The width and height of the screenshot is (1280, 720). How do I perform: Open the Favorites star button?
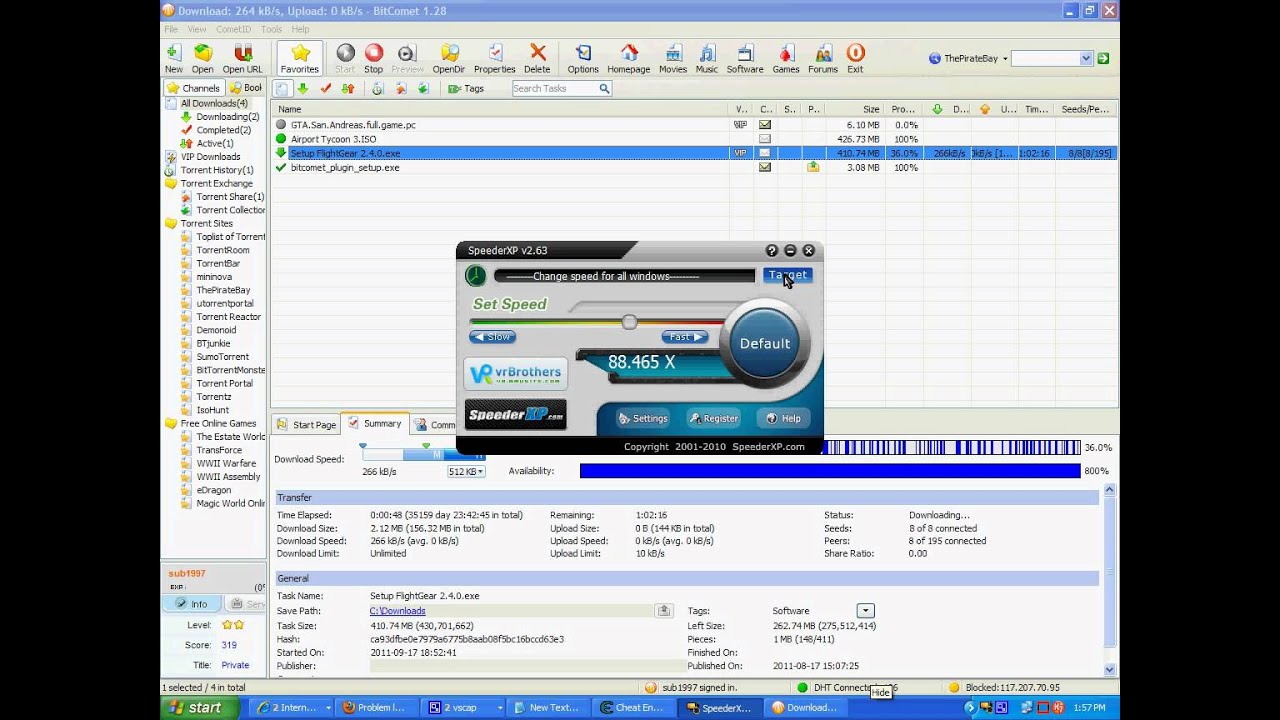(300, 58)
